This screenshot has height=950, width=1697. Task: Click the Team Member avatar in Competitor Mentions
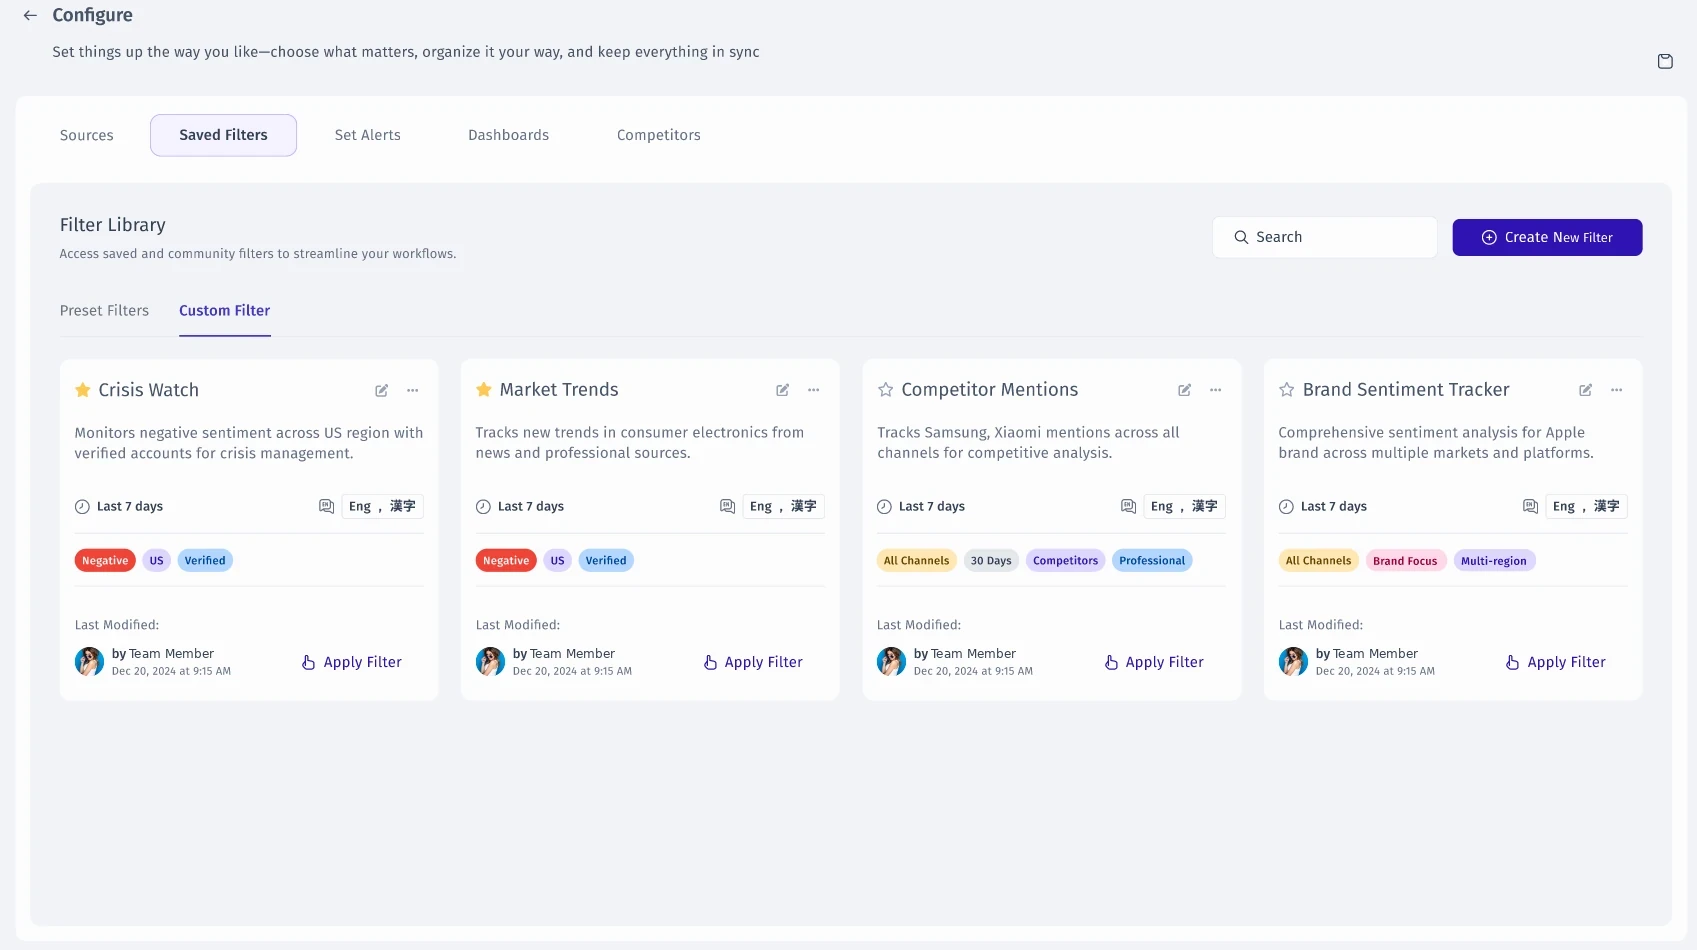[x=892, y=662]
